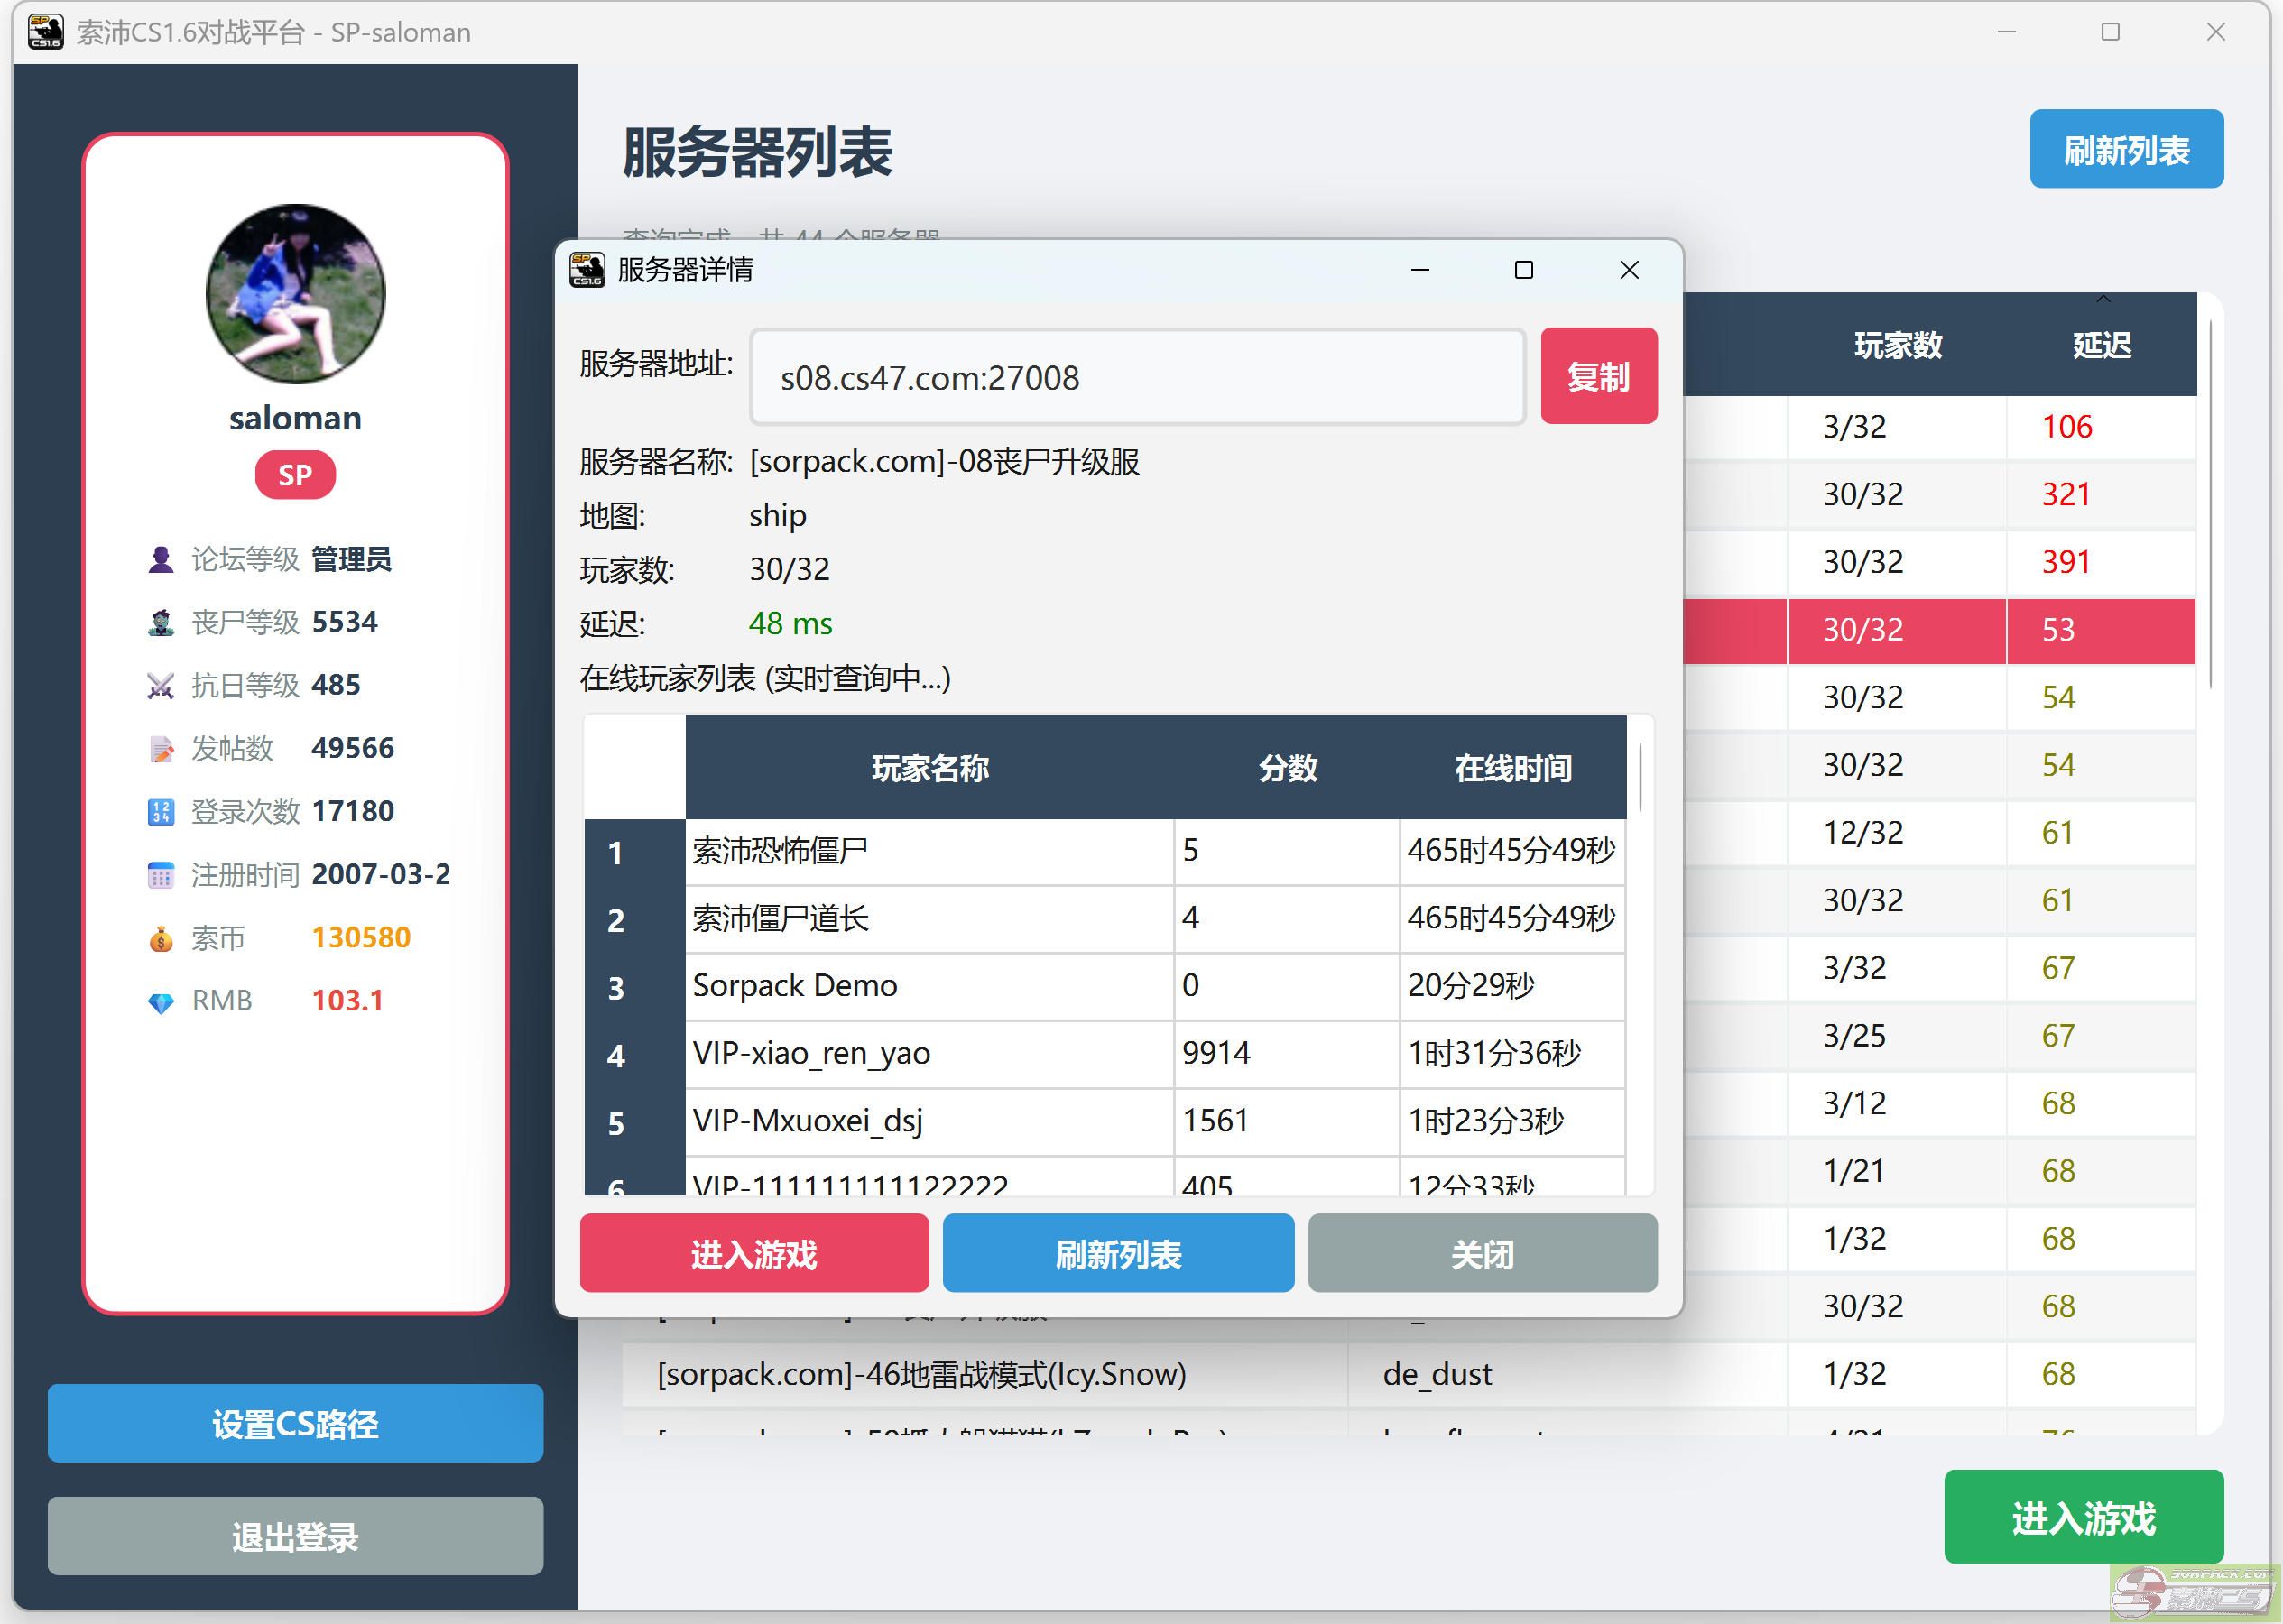The image size is (2283, 1624).
Task: Click the gray 关闭 button
Action: coord(1481,1253)
